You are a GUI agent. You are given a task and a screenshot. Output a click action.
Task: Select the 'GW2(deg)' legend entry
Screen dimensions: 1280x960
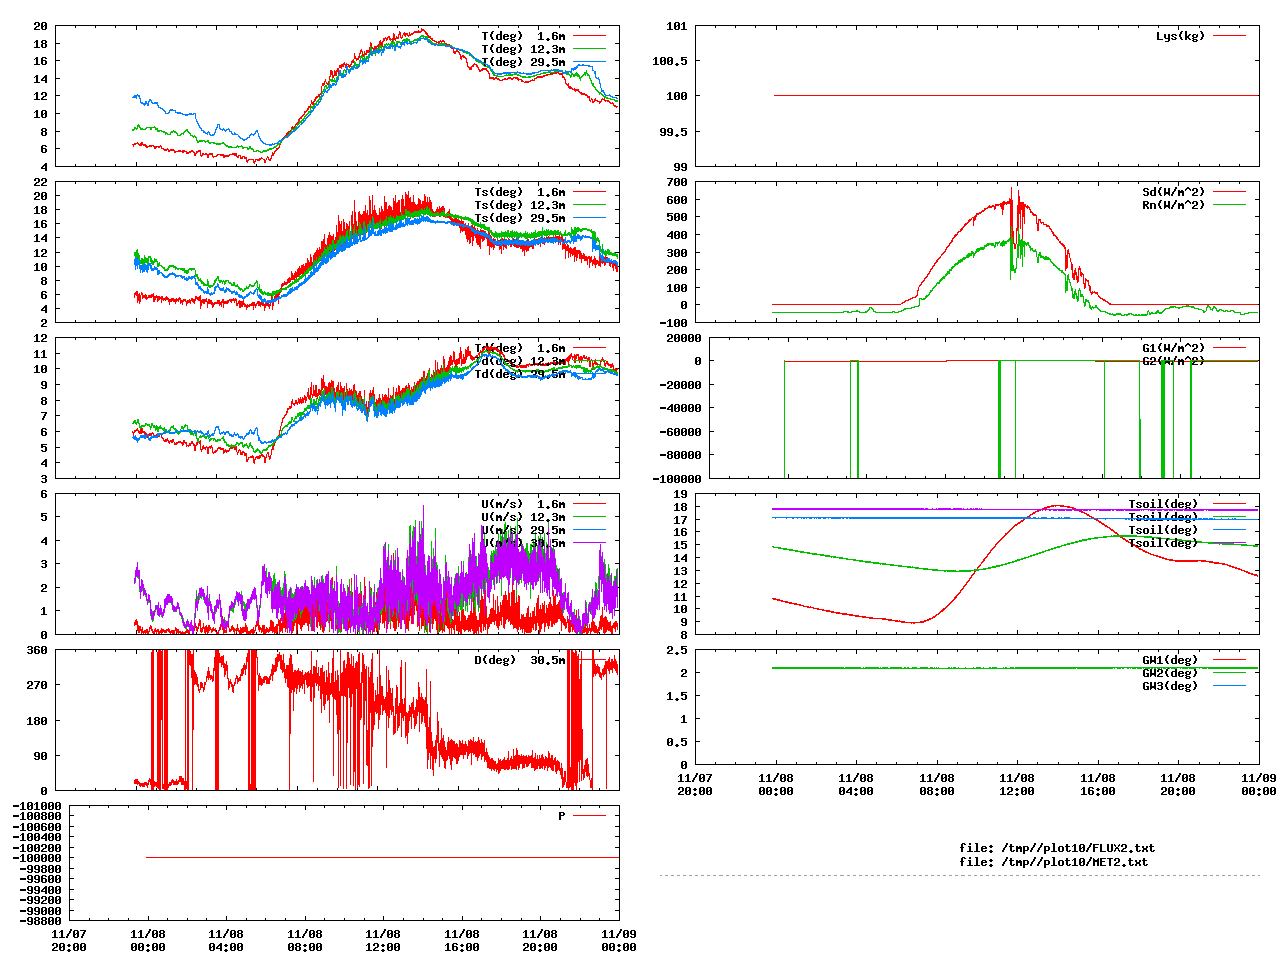(x=1170, y=673)
